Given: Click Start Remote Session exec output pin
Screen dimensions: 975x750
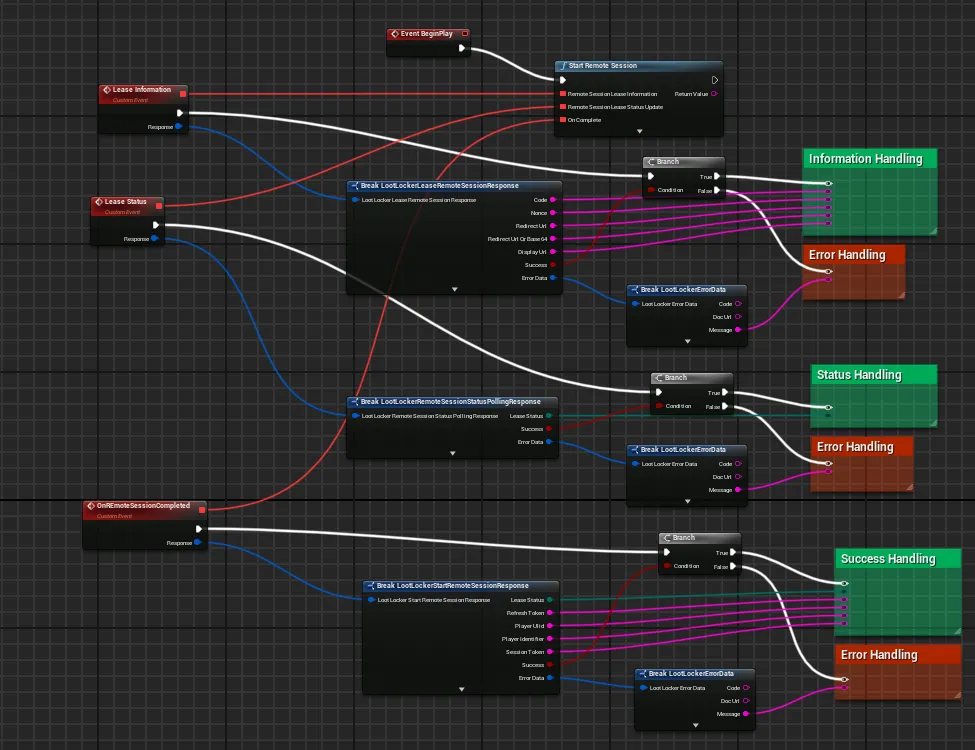Looking at the screenshot, I should point(714,80).
